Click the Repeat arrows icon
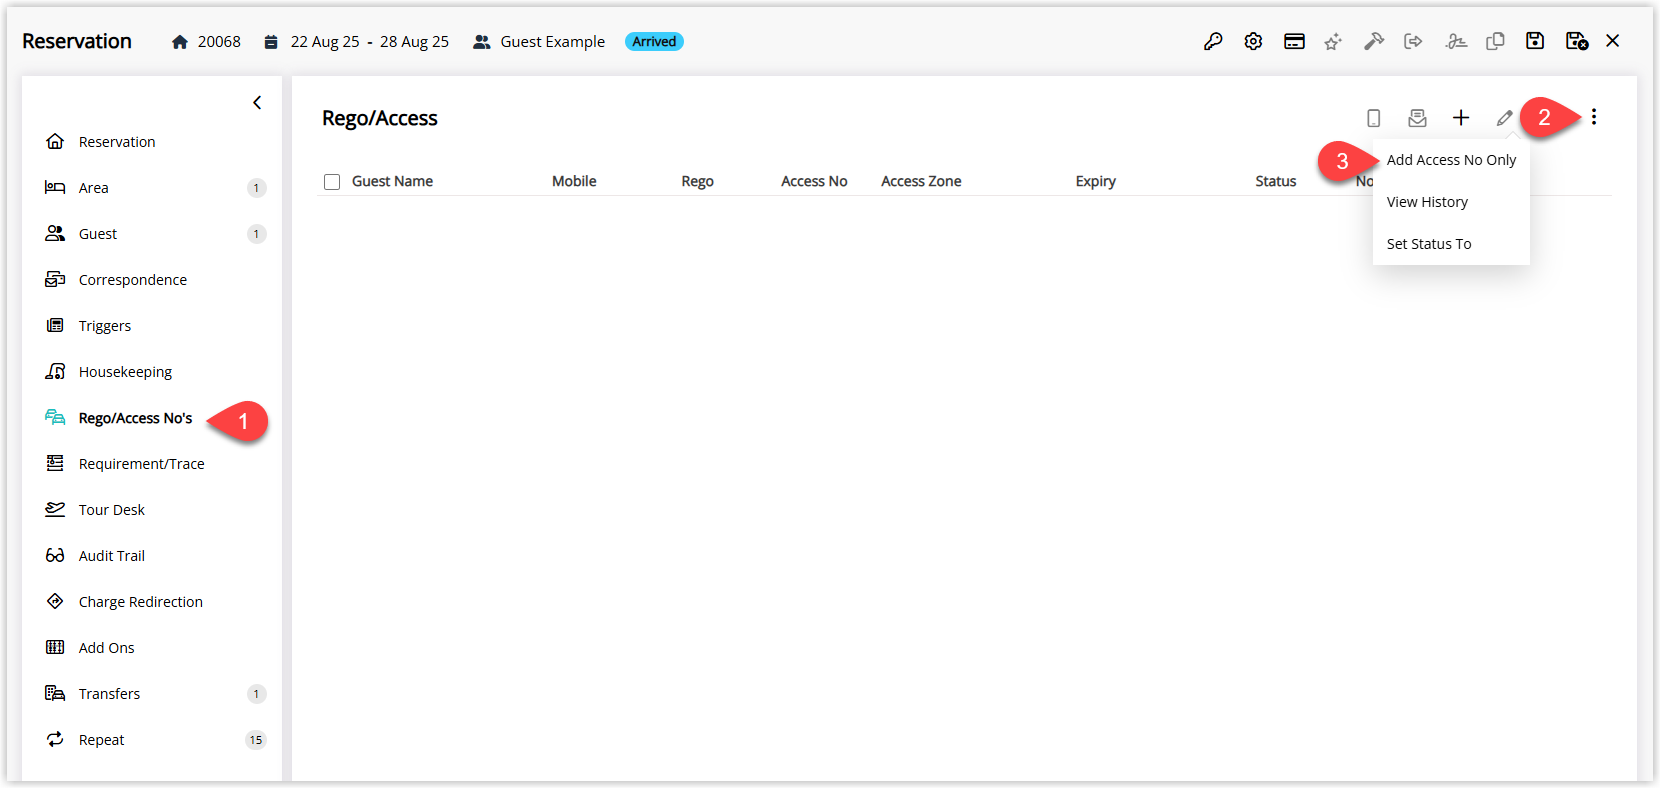This screenshot has height=789, width=1661. [55, 739]
